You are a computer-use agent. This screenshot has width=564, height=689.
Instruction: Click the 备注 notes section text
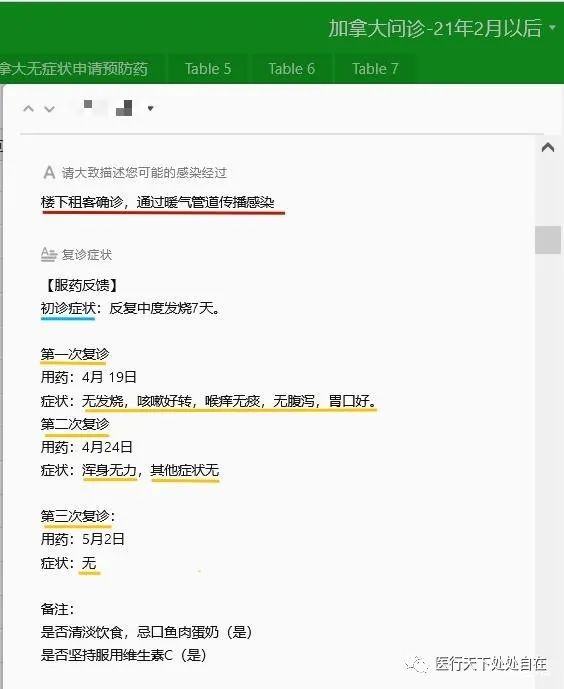[58, 609]
